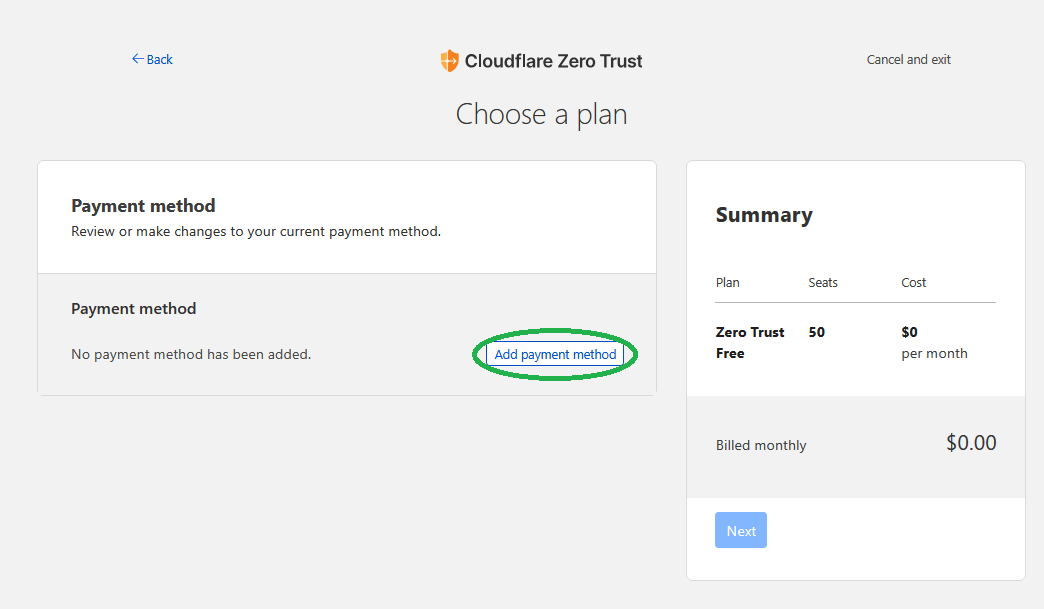Select the Zero Trust Free plan name
Screen dimensions: 1044x609
click(750, 342)
